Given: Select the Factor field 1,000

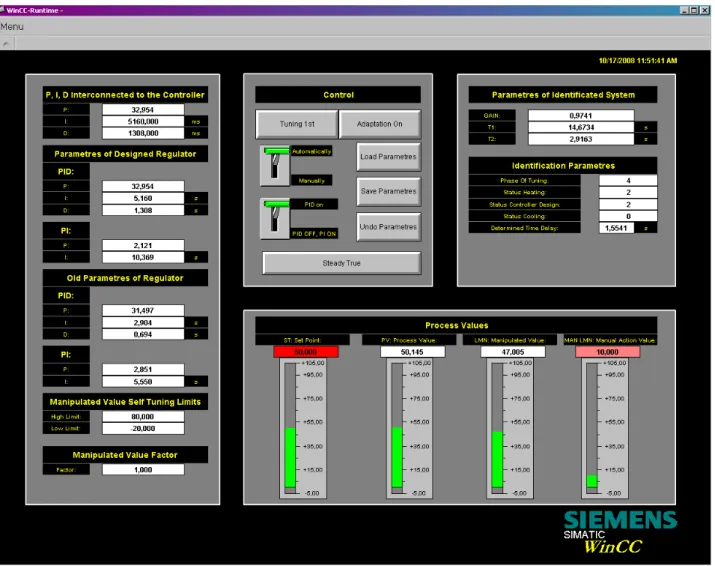Looking at the screenshot, I should [143, 469].
